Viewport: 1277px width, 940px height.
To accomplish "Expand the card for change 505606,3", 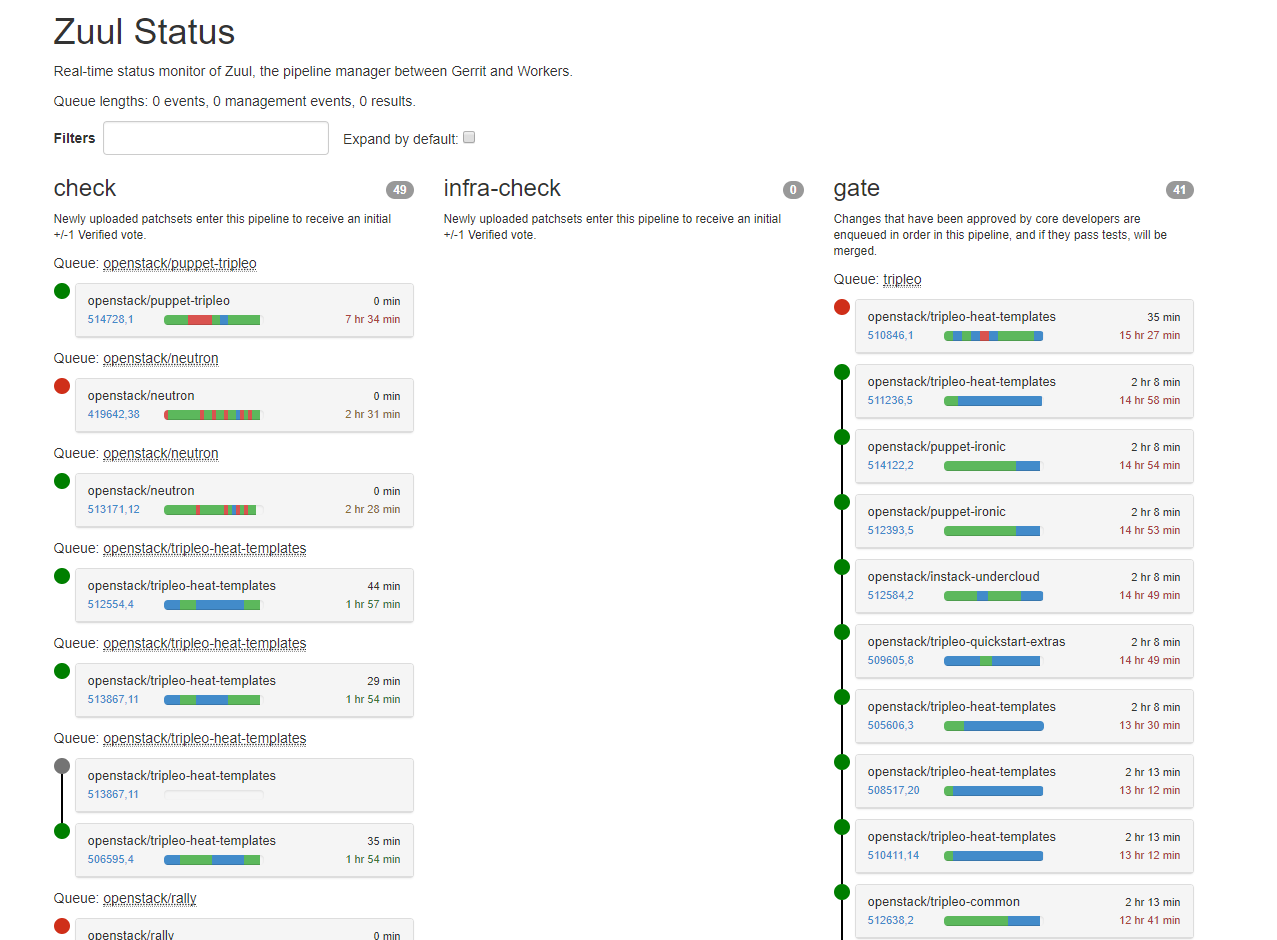I will point(1024,716).
